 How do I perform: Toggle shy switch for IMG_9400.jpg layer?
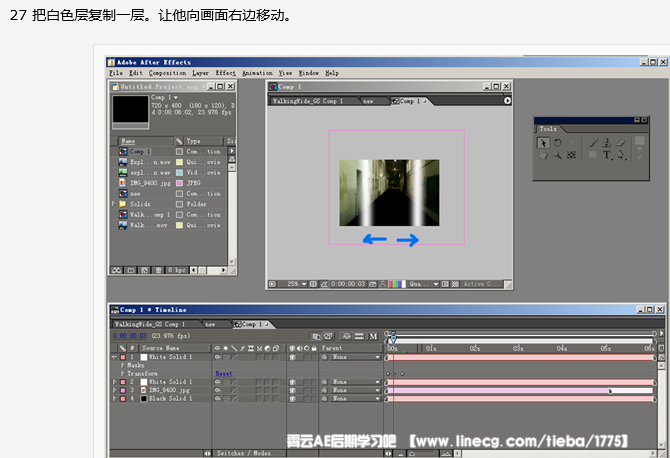tap(217, 390)
